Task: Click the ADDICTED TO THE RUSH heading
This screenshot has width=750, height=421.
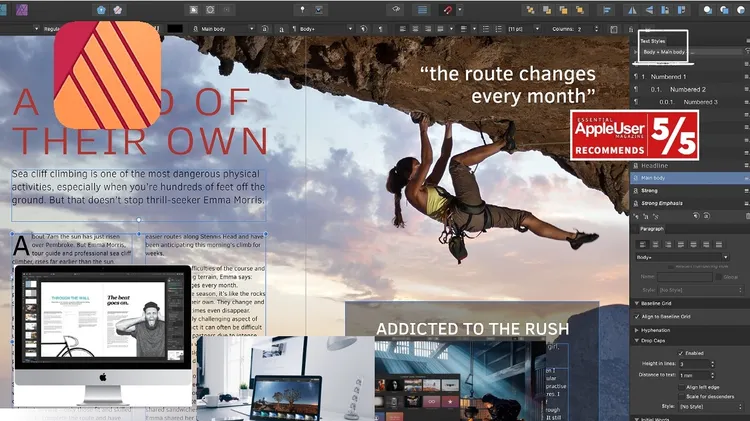Action: click(472, 329)
